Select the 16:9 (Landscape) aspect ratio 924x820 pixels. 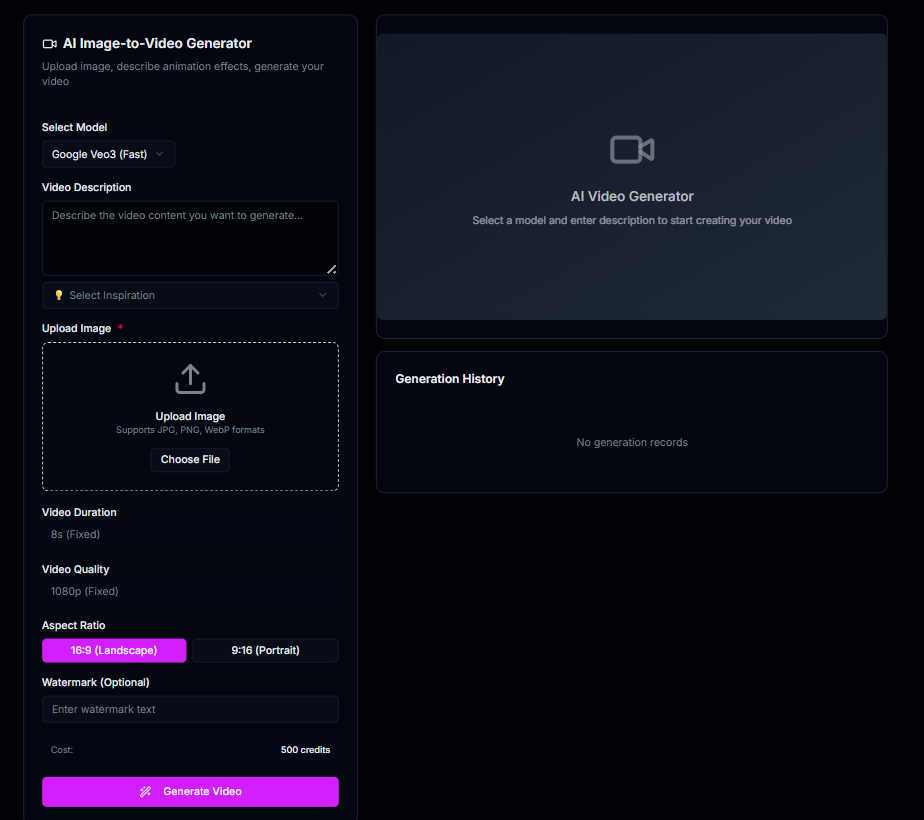click(x=114, y=650)
